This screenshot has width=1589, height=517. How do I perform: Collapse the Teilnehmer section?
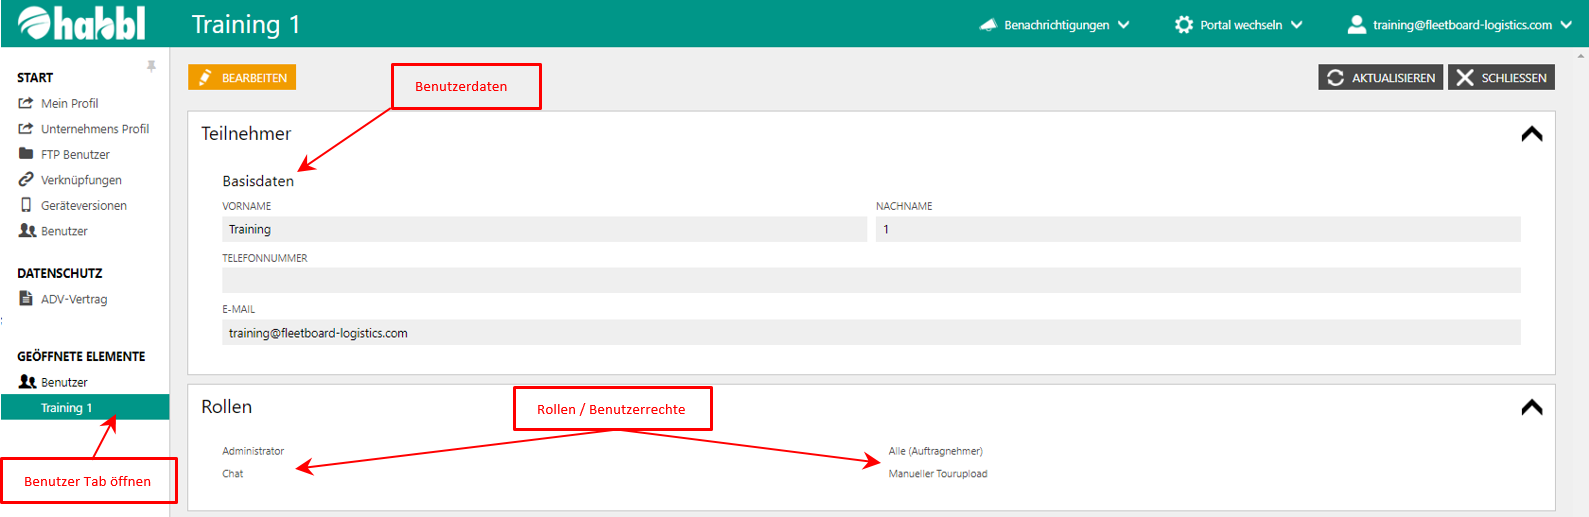1531,134
